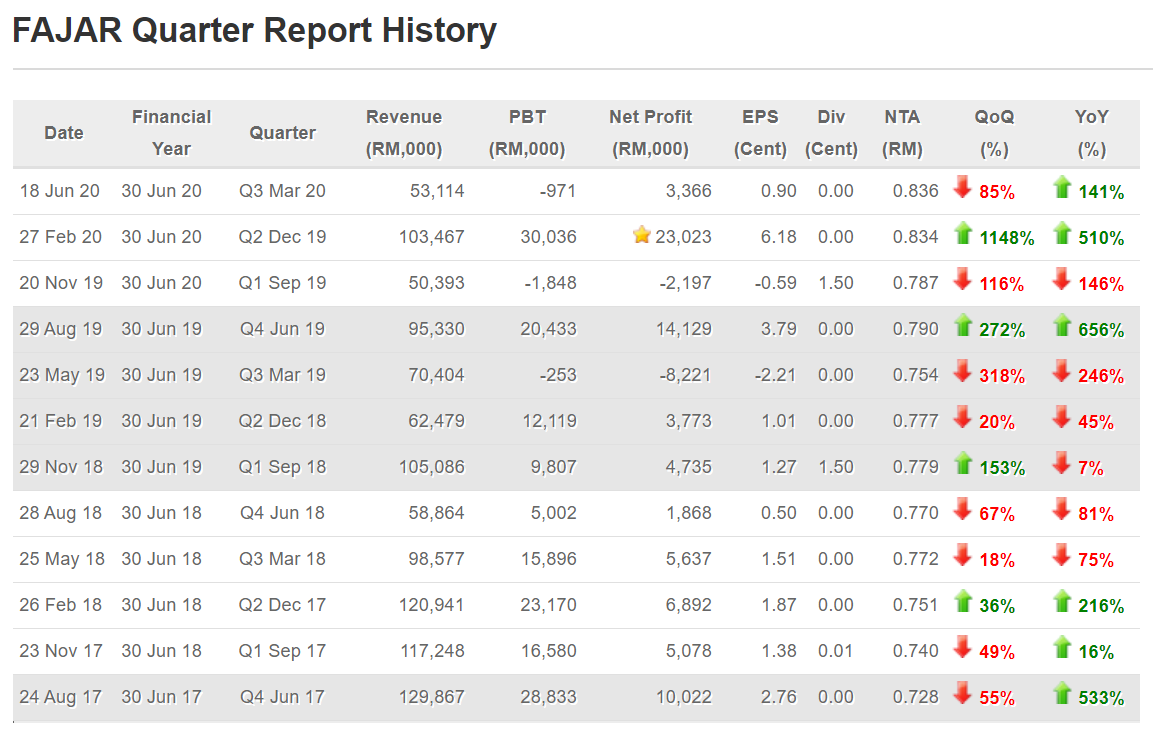Image resolution: width=1153 pixels, height=737 pixels.
Task: Click the Div (Cent) column header
Action: coord(831,133)
